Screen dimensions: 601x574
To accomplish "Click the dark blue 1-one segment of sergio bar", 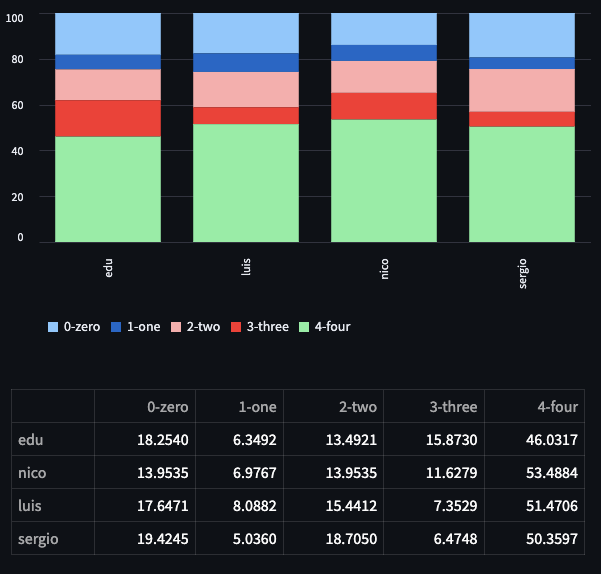I will point(522,63).
